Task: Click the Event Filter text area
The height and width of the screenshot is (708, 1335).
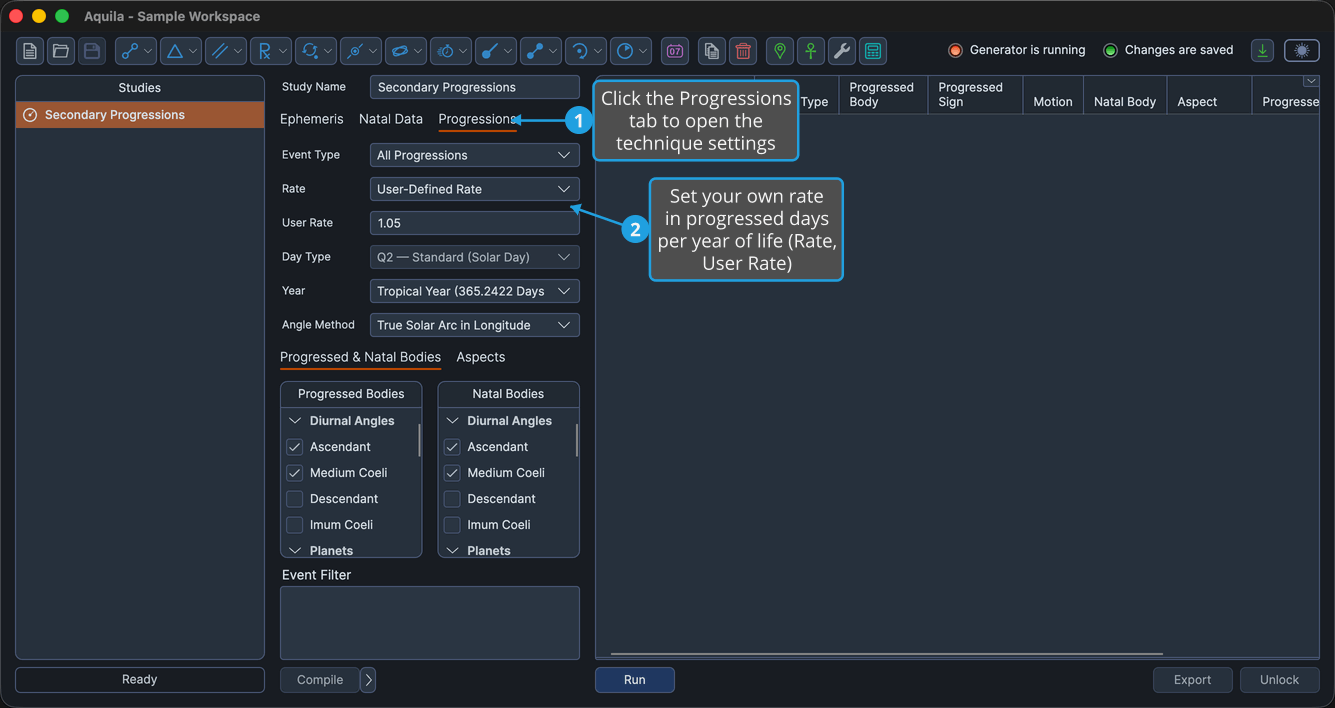Action: (430, 623)
